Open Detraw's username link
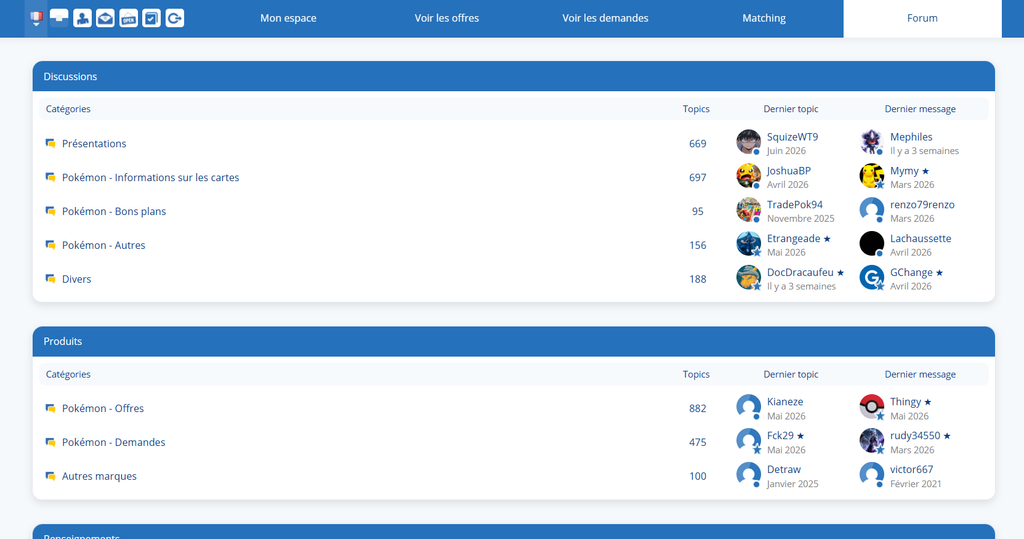Image resolution: width=1024 pixels, height=539 pixels. [x=784, y=470]
